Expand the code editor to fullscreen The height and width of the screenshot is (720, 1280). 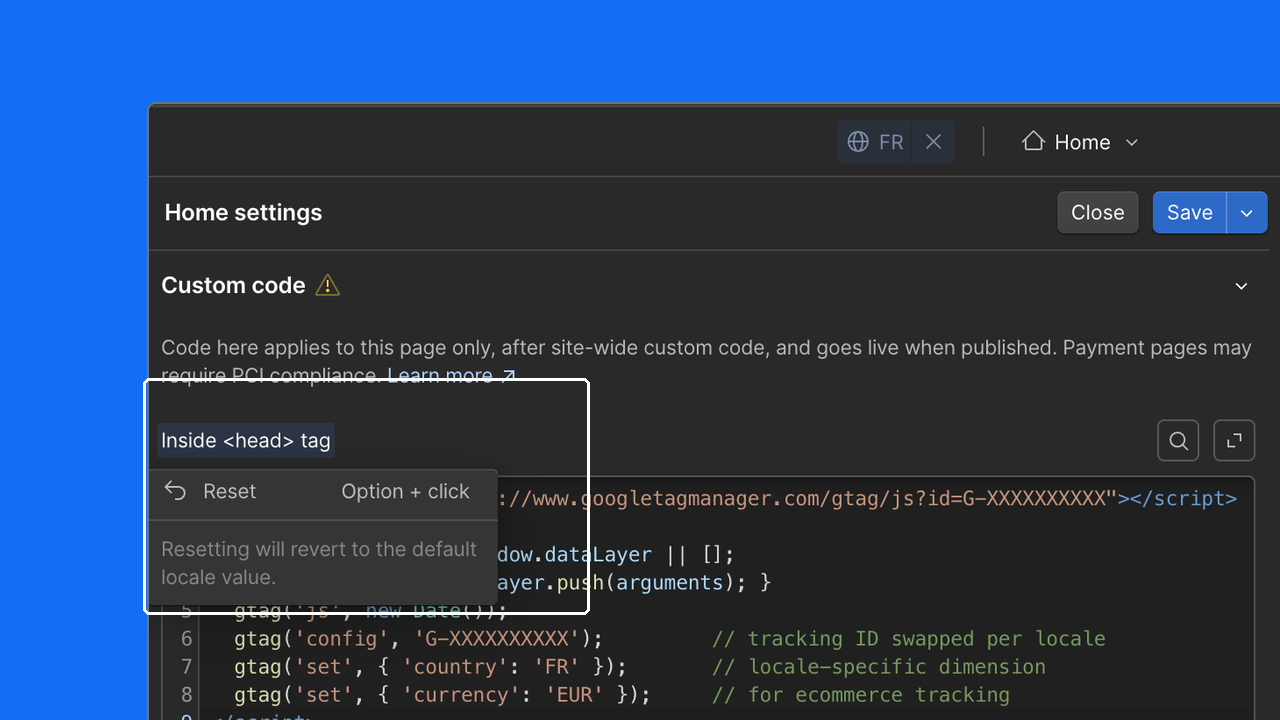pos(1234,441)
